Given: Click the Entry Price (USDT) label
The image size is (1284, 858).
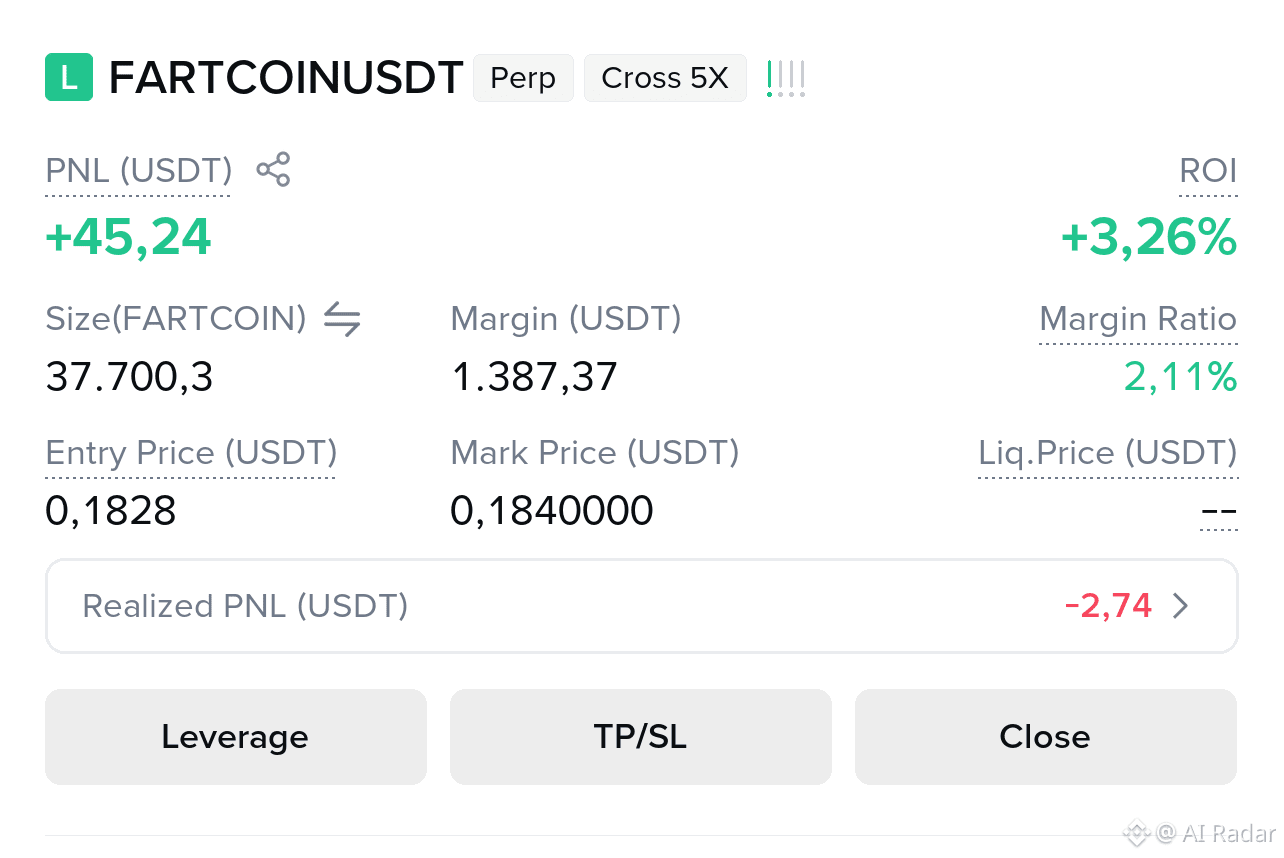Looking at the screenshot, I should [x=191, y=453].
